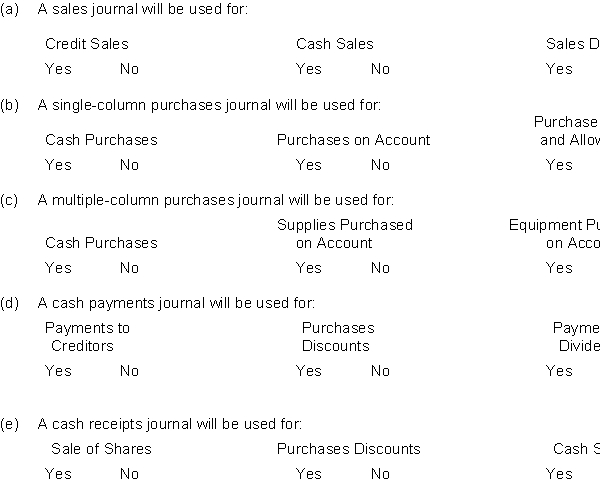This screenshot has width=600, height=499.
Task: Select No for cash receipts Purchases Discounts
Action: pyautogui.click(x=380, y=474)
